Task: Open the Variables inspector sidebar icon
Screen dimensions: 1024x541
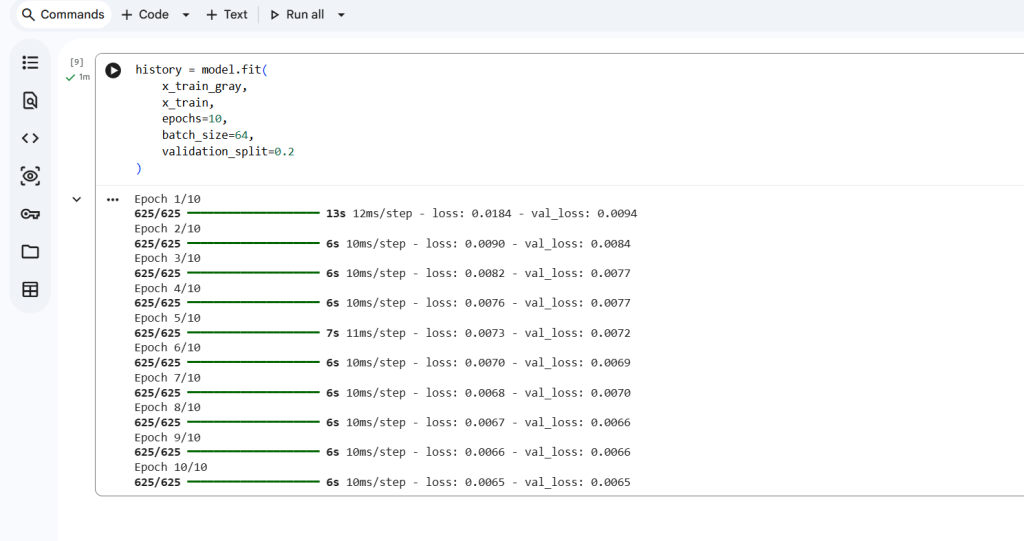Action: pyautogui.click(x=30, y=176)
